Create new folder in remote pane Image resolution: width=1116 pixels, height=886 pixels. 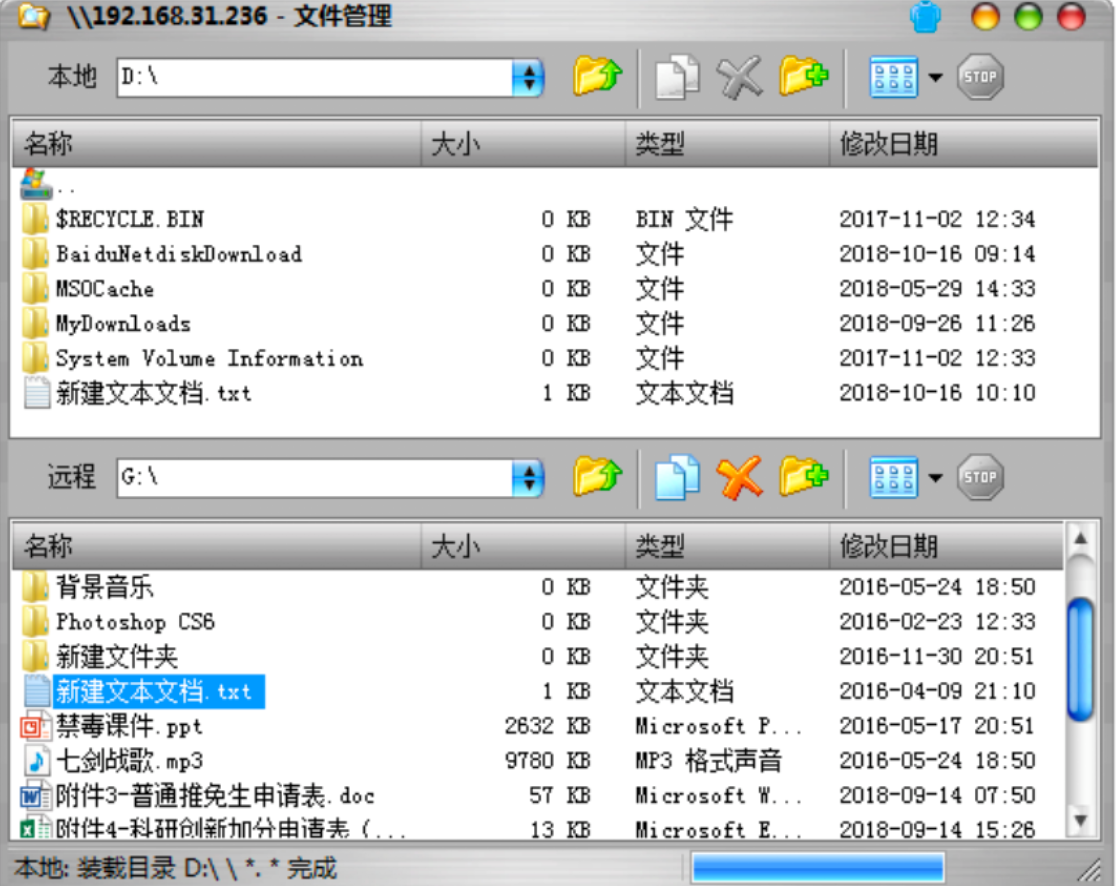(804, 477)
